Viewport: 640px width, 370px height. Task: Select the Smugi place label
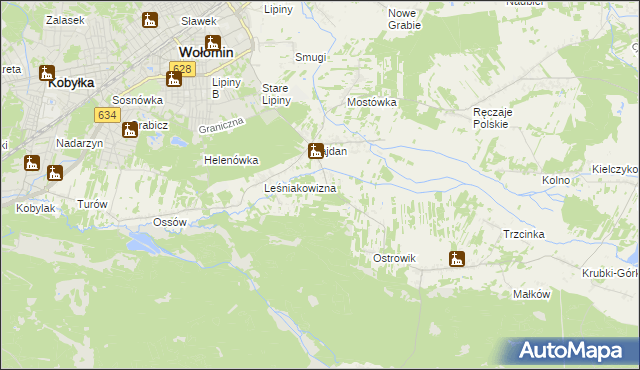pyautogui.click(x=311, y=58)
